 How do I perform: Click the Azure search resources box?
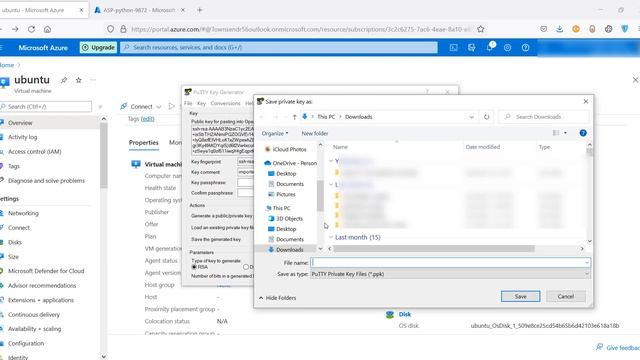(x=279, y=48)
